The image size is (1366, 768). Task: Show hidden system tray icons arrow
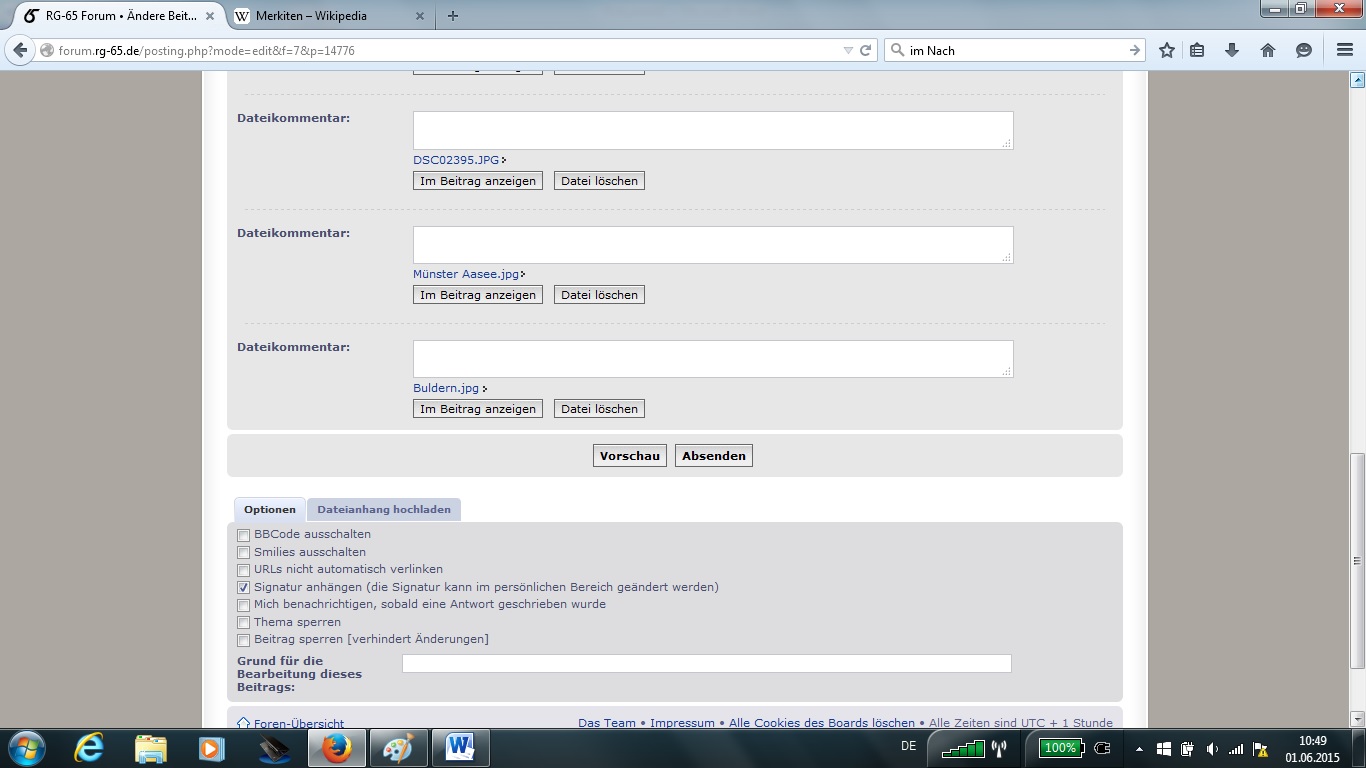point(1139,748)
